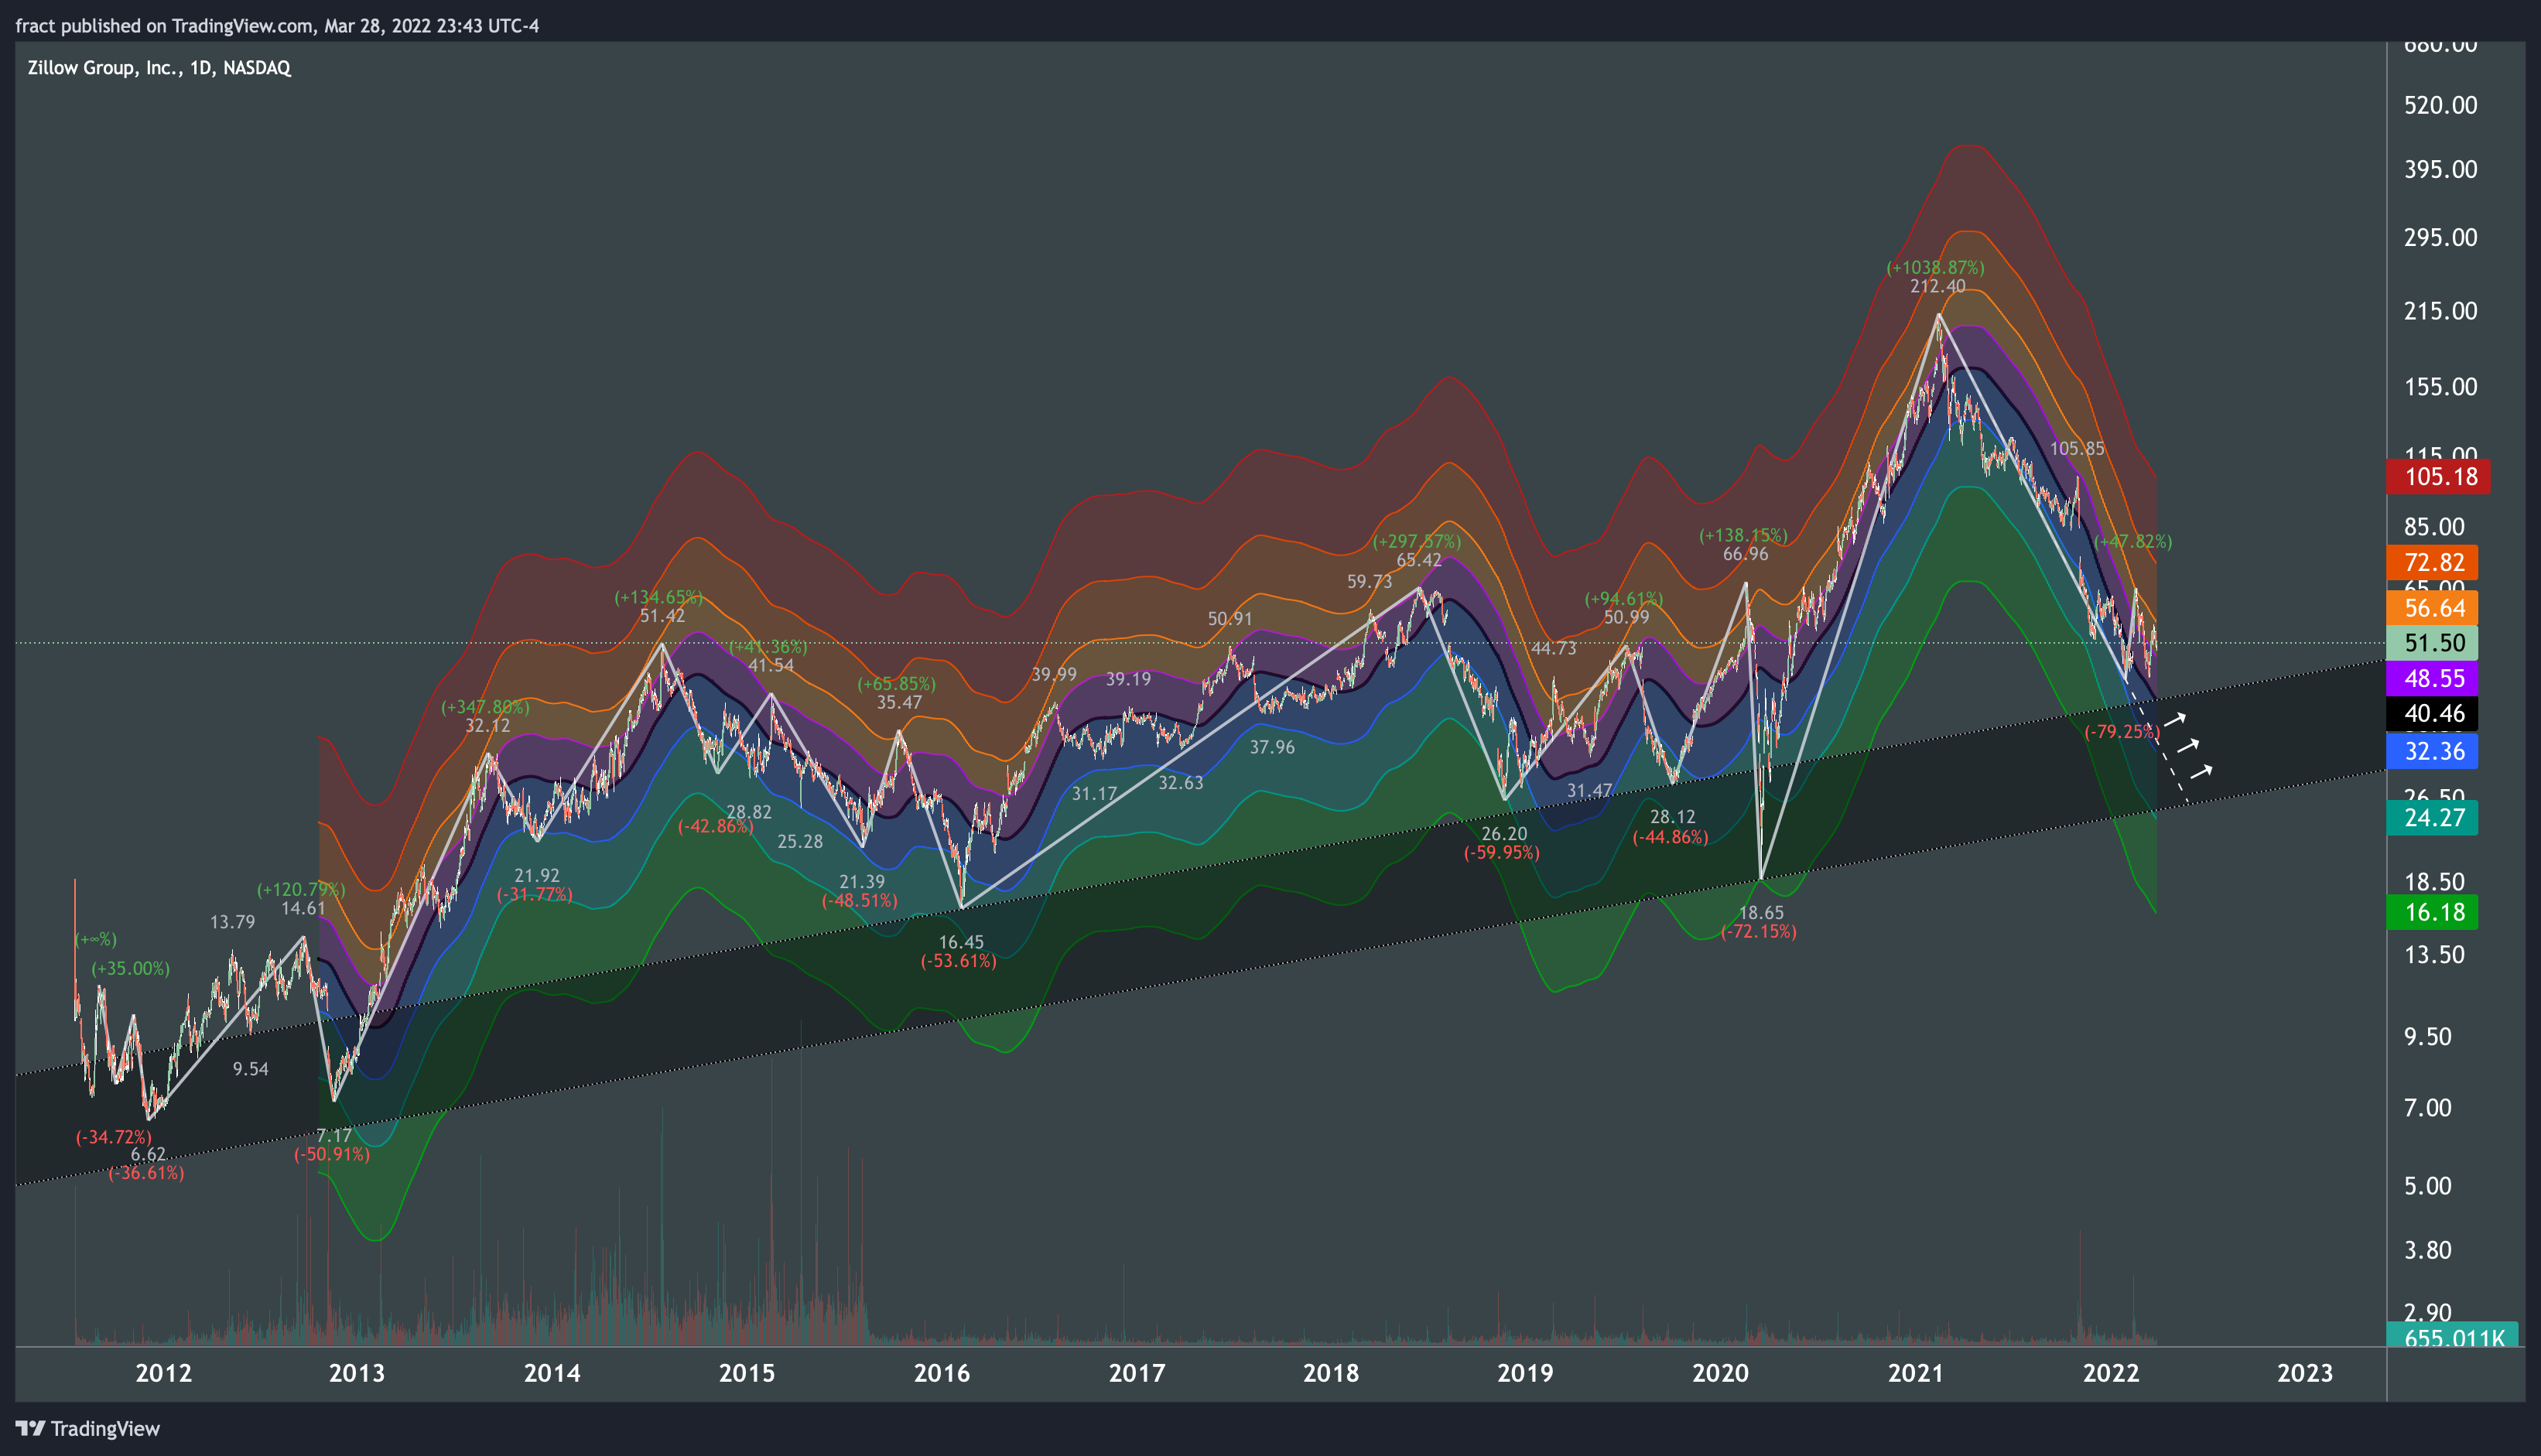Click the 37.96 price annotation
The width and height of the screenshot is (2541, 1456).
pyautogui.click(x=1272, y=748)
